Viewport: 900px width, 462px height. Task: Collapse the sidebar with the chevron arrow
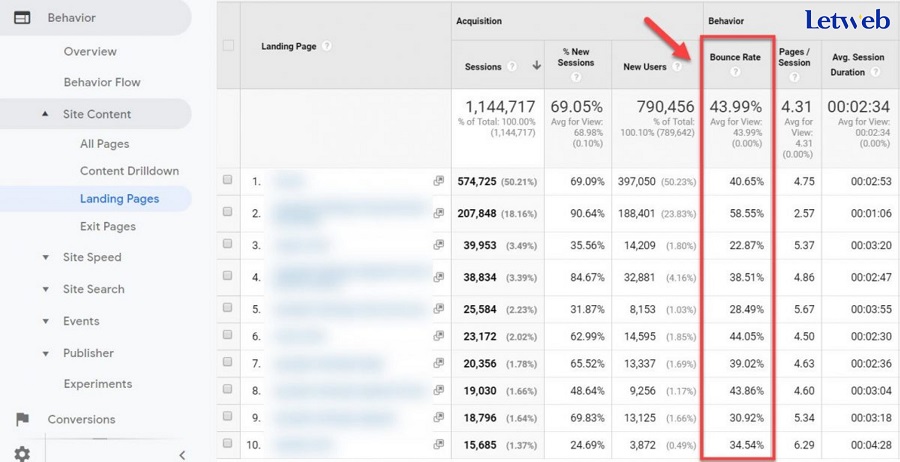coord(182,455)
